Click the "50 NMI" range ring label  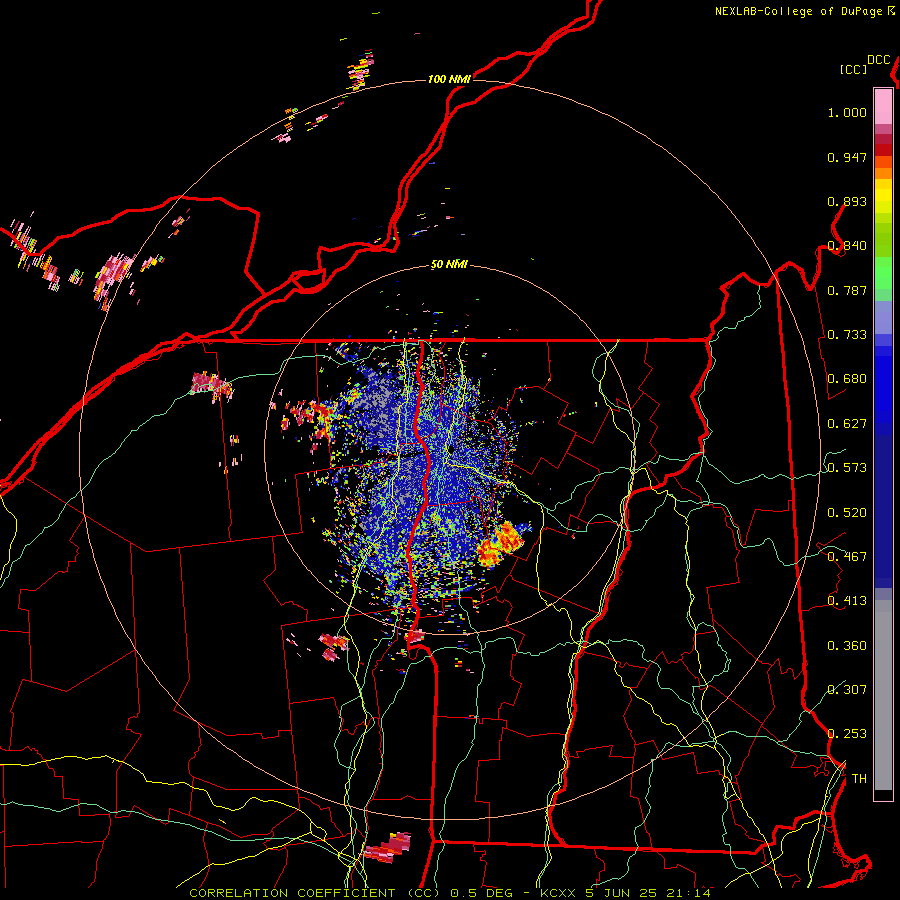pos(449,264)
